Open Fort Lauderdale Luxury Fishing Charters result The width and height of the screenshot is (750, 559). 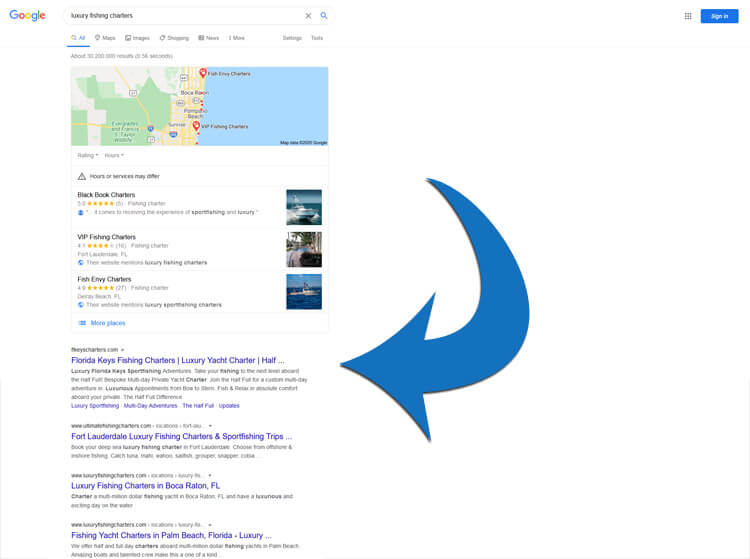pyautogui.click(x=181, y=437)
